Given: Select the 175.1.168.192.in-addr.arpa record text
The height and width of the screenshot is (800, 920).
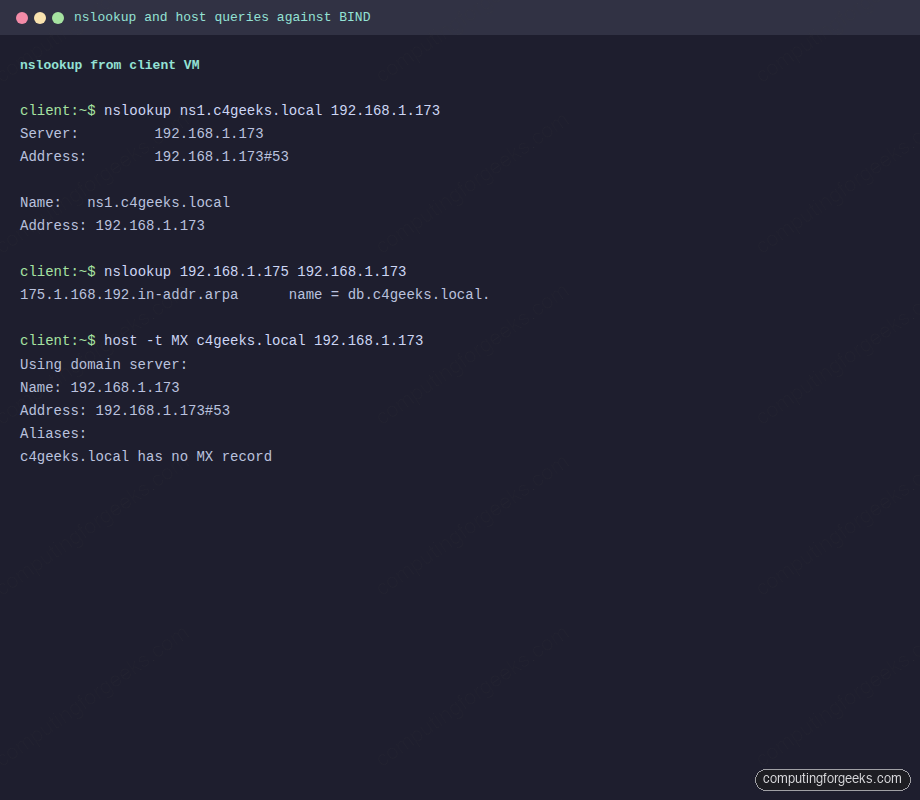Looking at the screenshot, I should click(128, 294).
